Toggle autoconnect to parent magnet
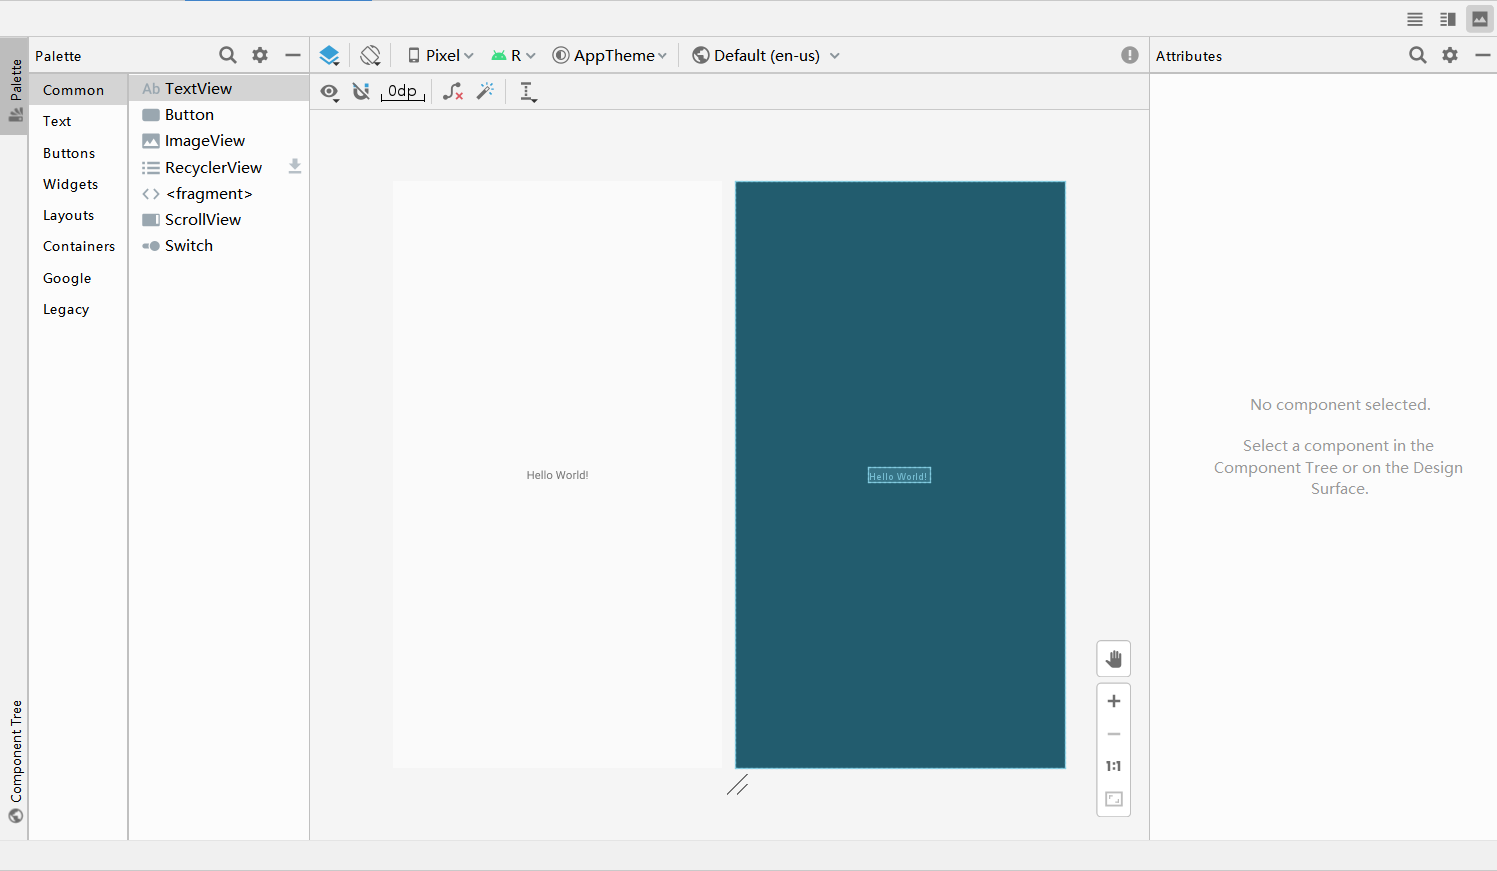This screenshot has width=1497, height=871. click(362, 92)
